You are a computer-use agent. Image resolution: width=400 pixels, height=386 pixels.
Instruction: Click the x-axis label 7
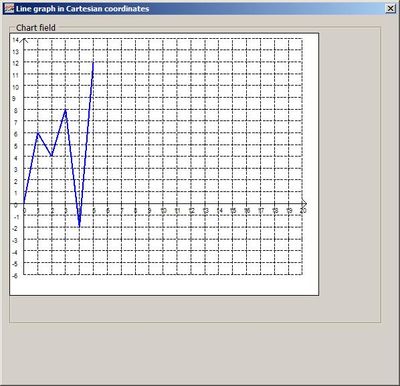tap(122, 211)
